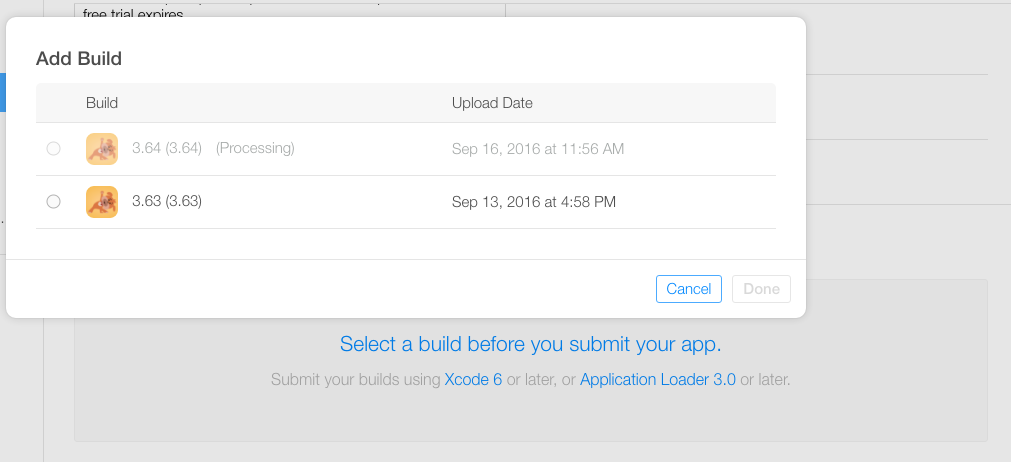Click the 3.64 (3.64) version text
The width and height of the screenshot is (1011, 462).
point(167,149)
